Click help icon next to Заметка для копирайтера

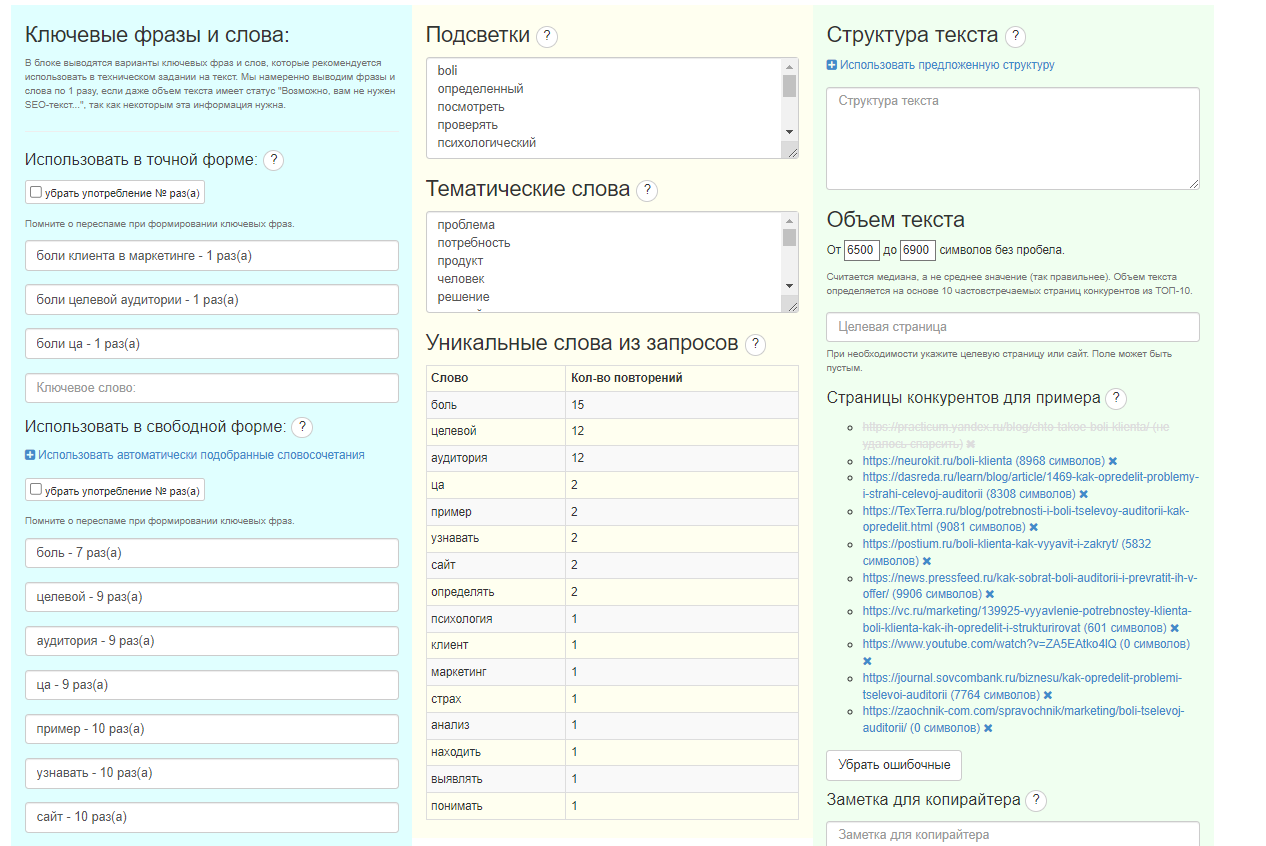point(1036,801)
